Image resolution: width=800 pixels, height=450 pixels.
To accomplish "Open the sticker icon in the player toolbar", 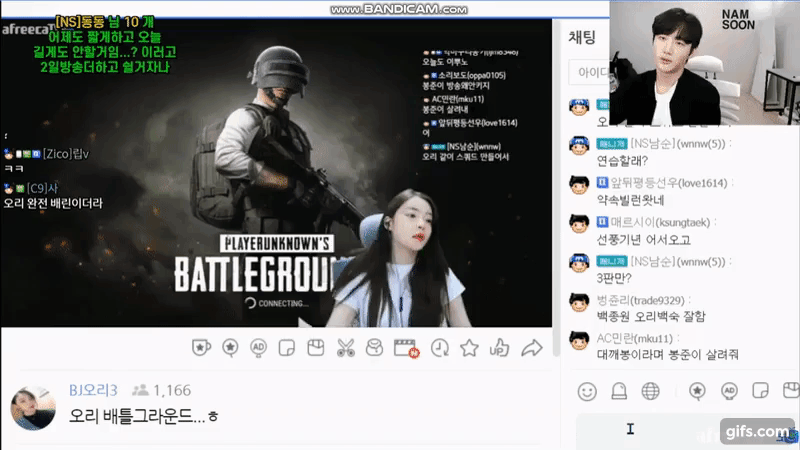I will (287, 348).
